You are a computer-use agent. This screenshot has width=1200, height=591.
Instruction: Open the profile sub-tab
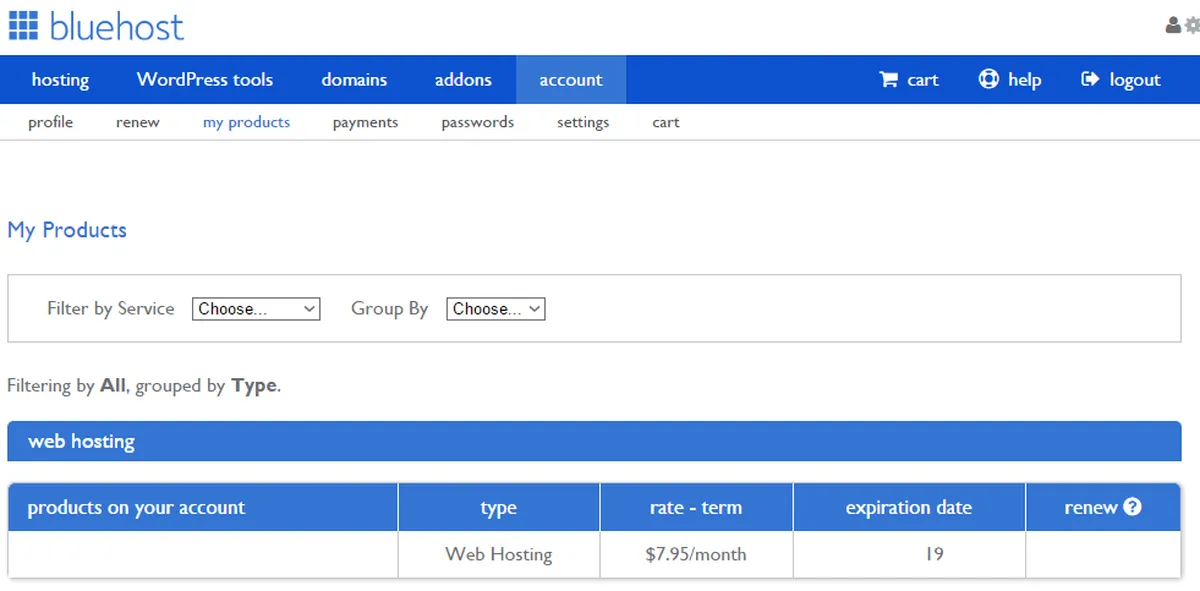pyautogui.click(x=51, y=122)
